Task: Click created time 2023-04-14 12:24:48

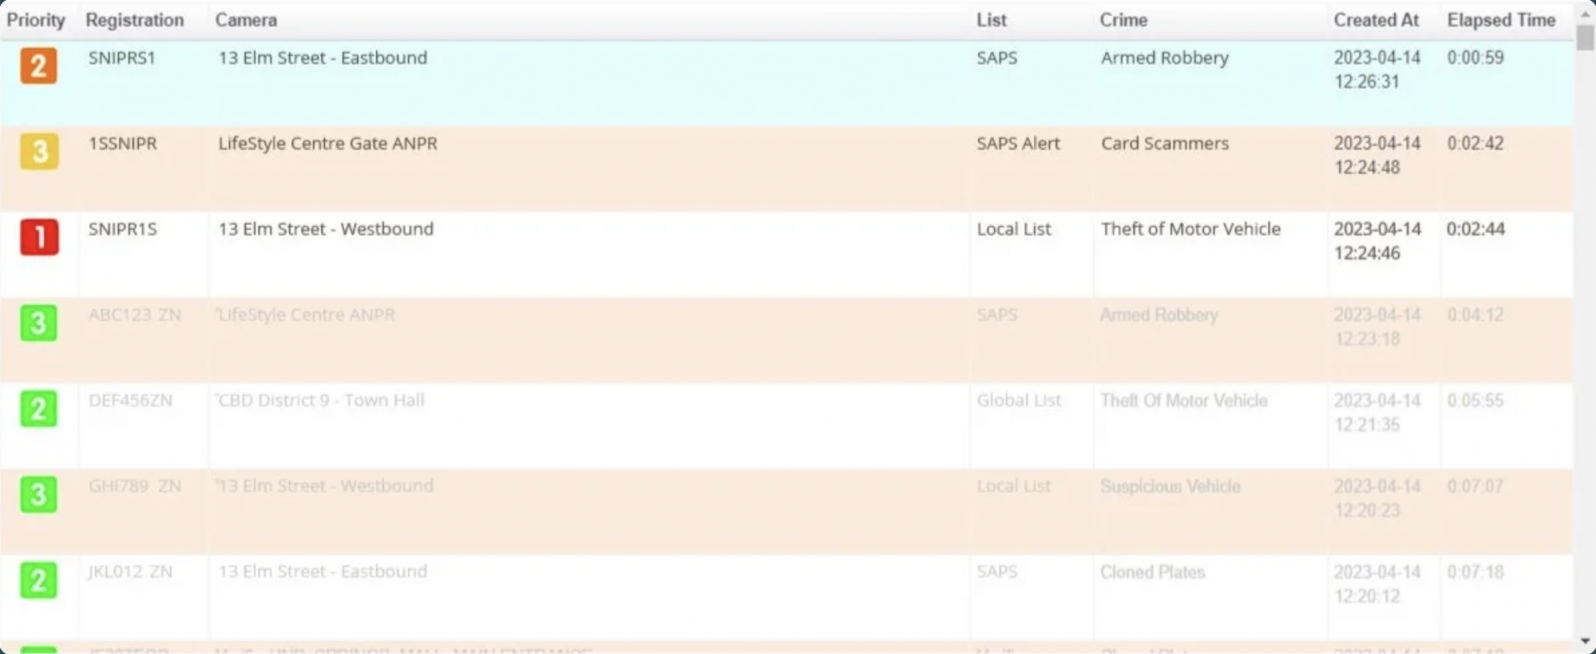Action: point(1377,155)
